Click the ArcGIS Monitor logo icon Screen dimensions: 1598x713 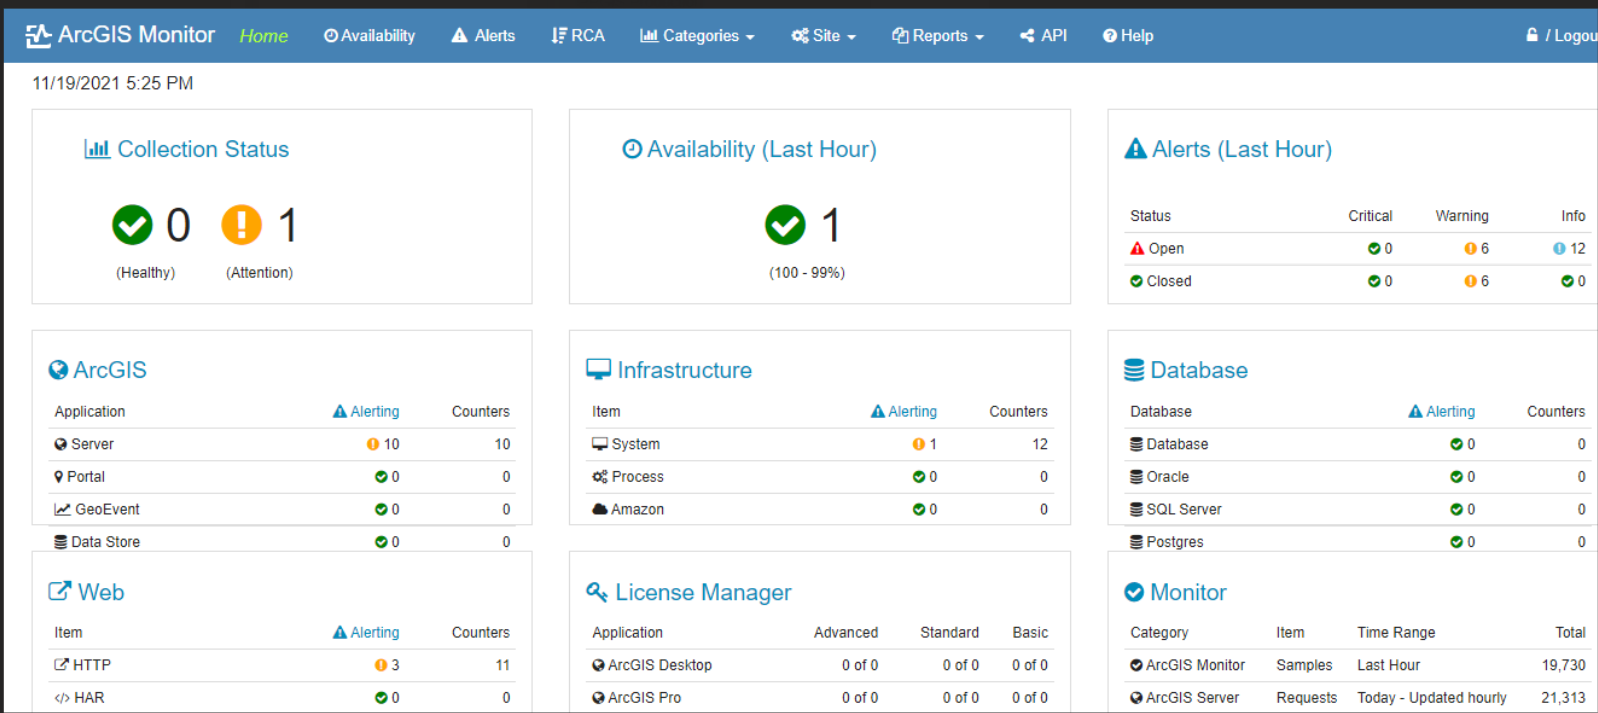[38, 36]
